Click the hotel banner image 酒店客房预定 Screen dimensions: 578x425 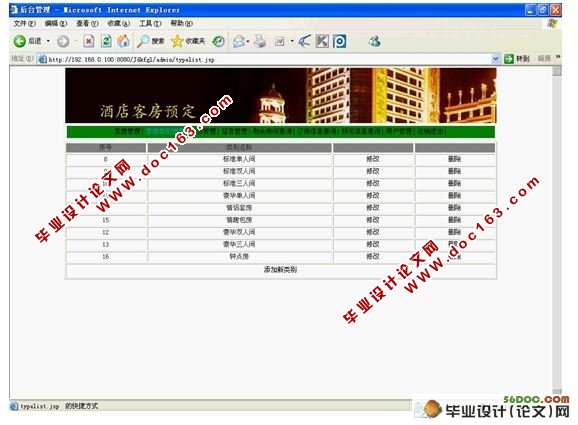pyautogui.click(x=281, y=95)
